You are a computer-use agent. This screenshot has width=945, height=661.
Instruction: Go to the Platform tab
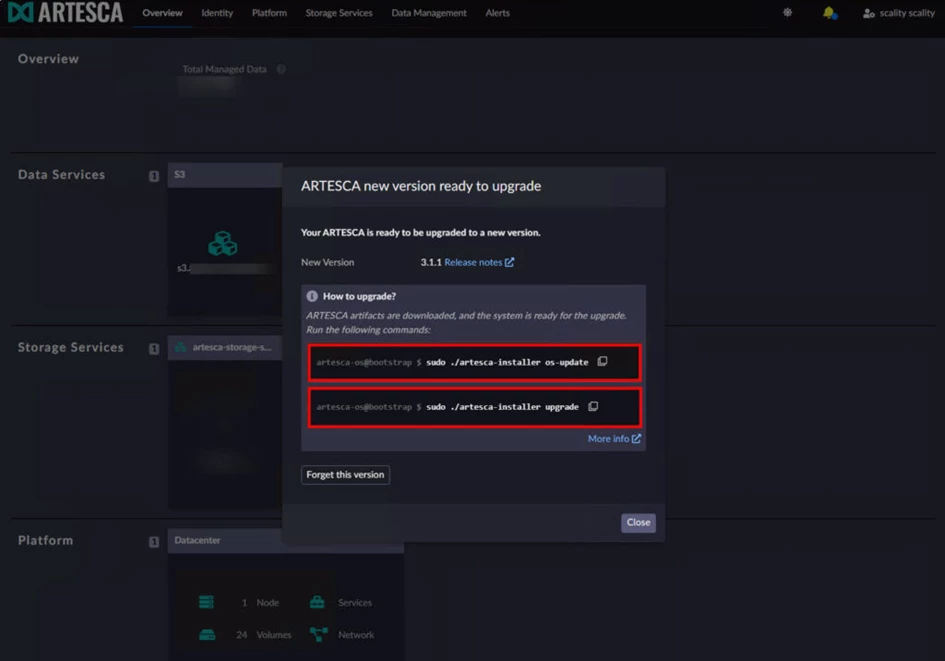[269, 13]
